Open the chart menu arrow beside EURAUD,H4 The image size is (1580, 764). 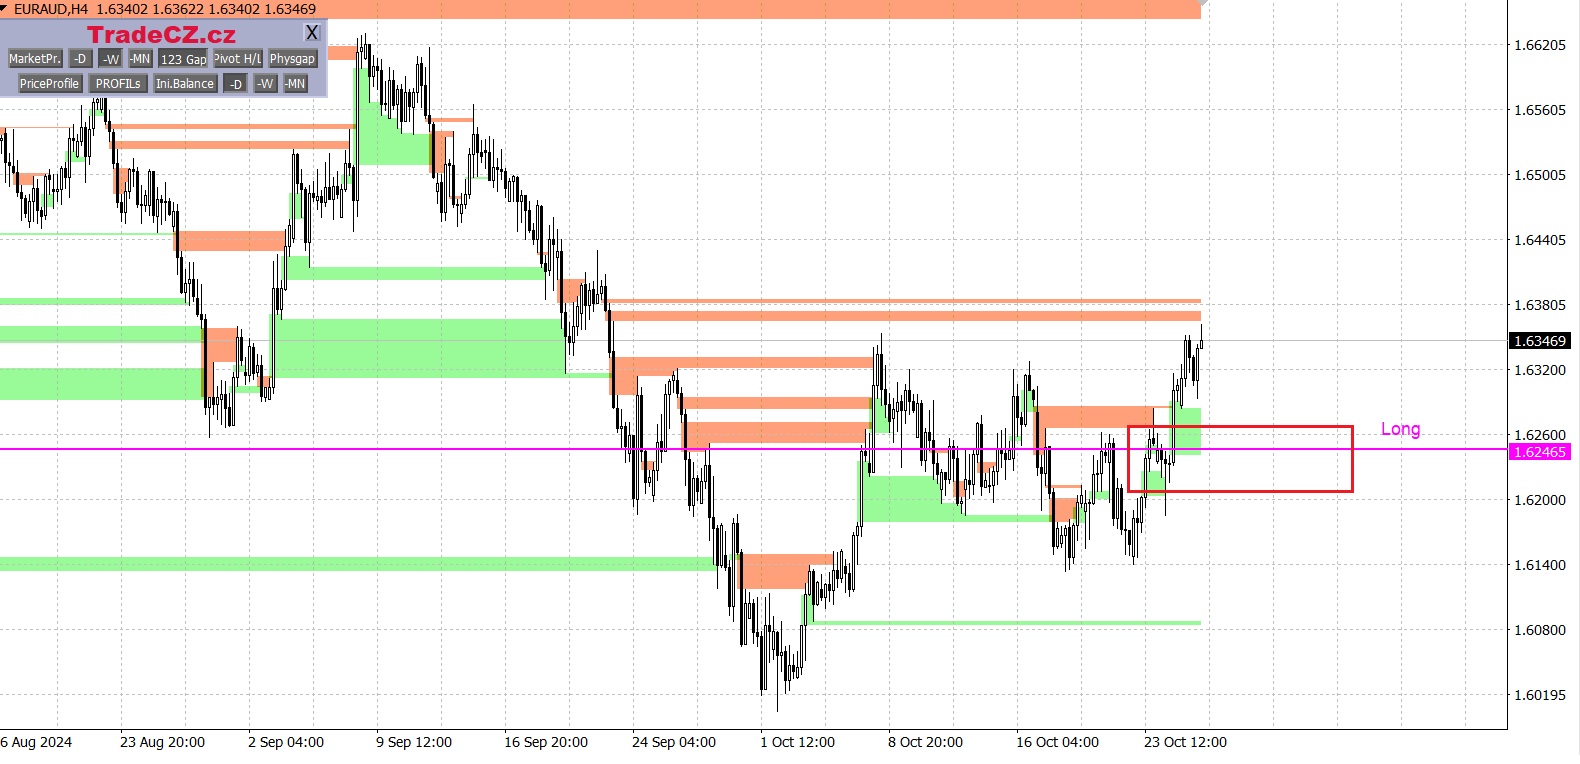click(5, 9)
